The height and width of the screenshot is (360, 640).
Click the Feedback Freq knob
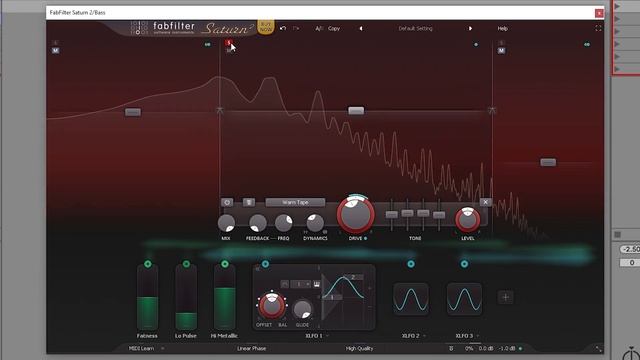tap(283, 223)
